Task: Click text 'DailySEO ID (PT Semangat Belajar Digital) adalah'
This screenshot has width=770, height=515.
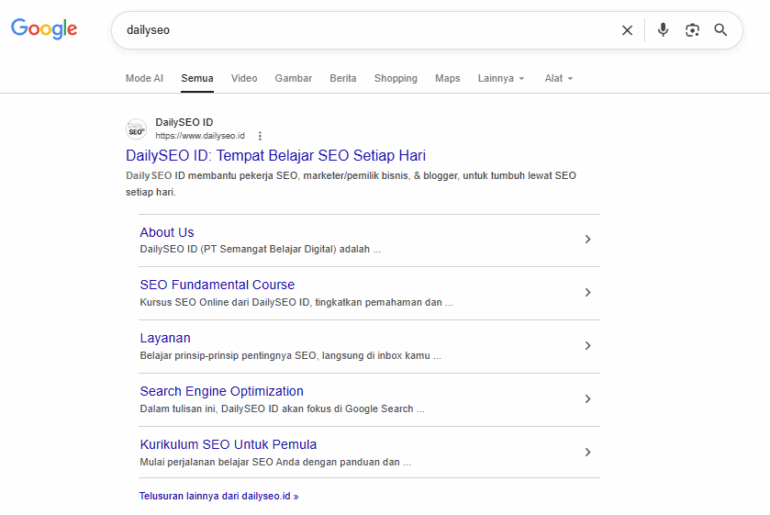Action: (x=255, y=249)
